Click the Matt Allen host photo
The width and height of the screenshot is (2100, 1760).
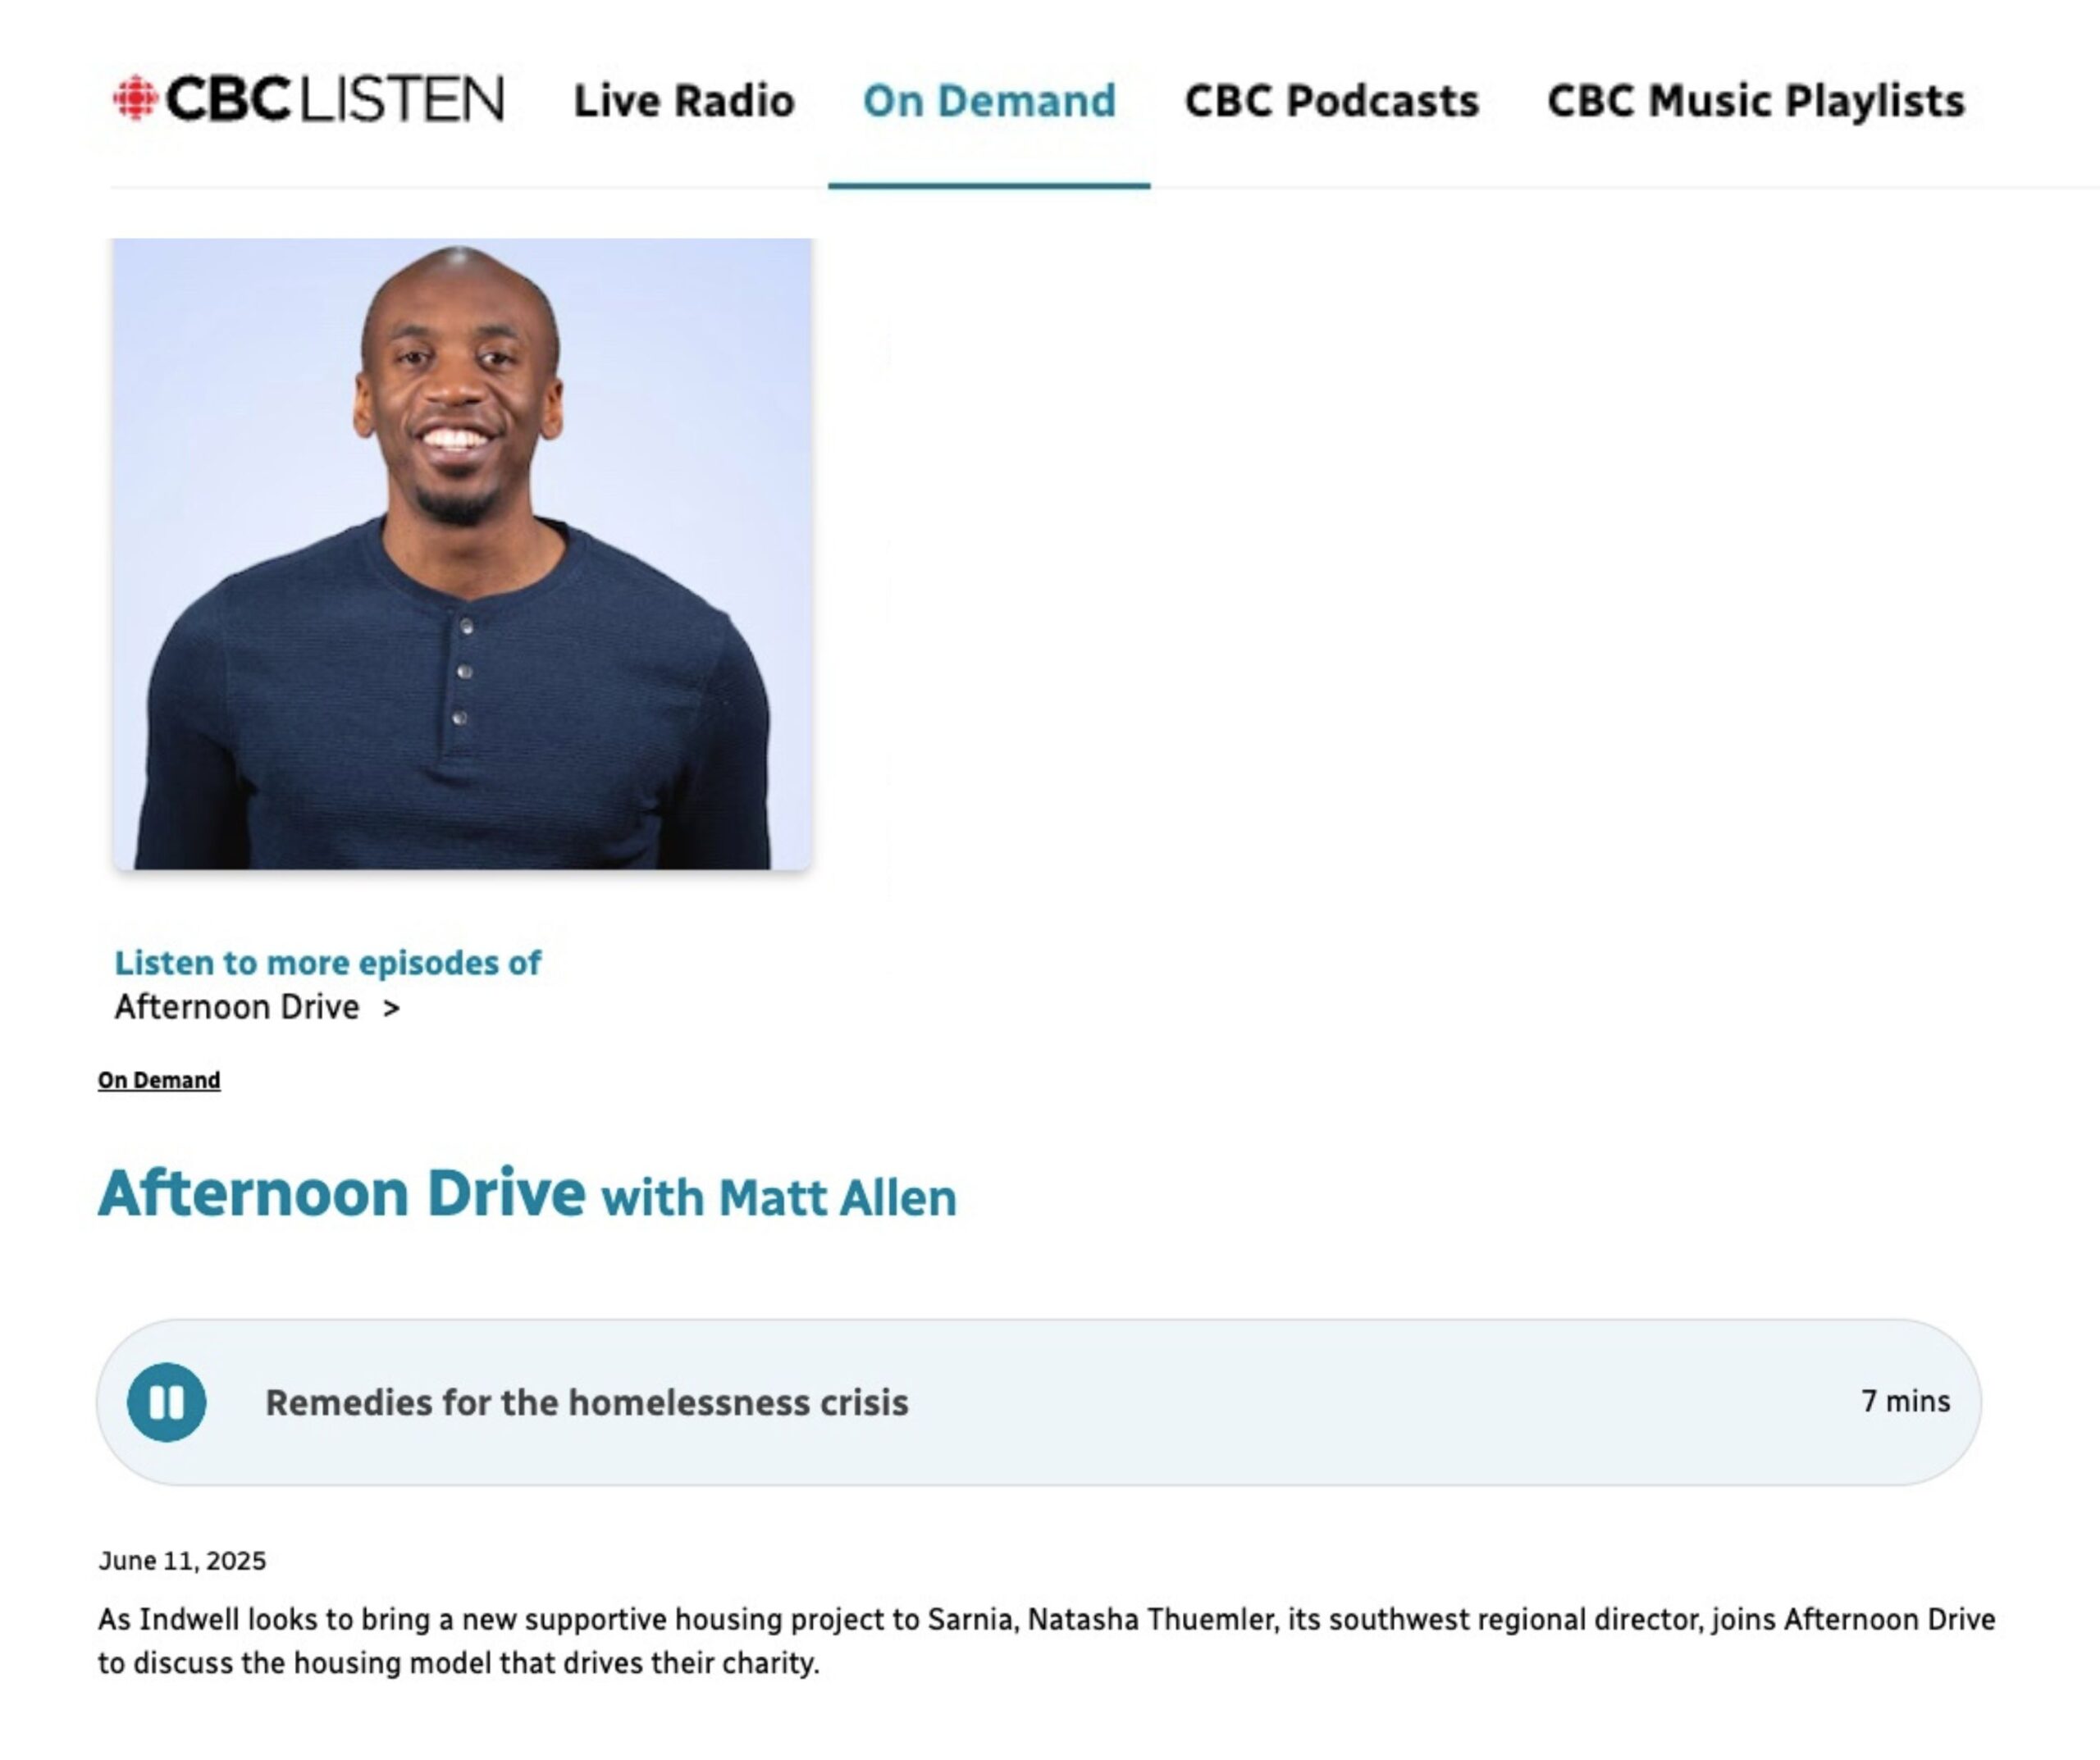point(462,554)
